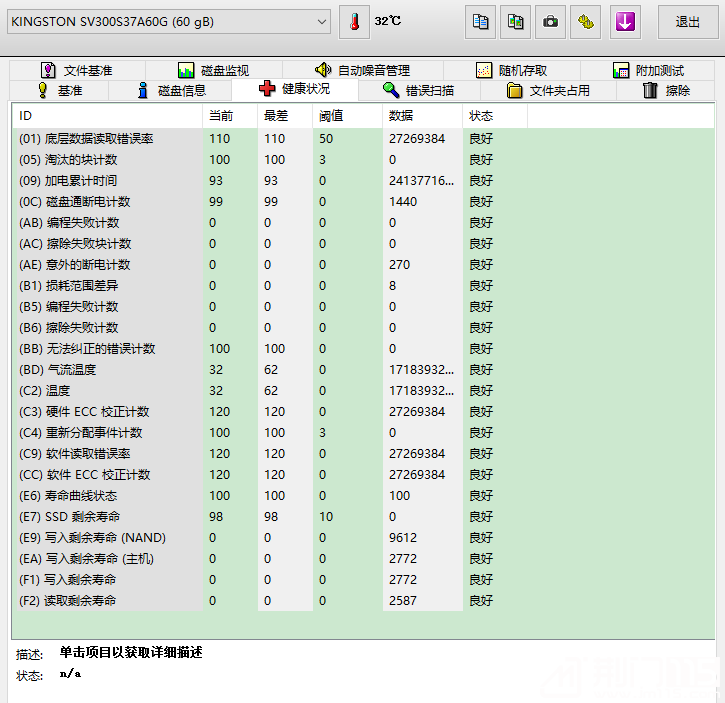Select the (C2) 温度 row

pyautogui.click(x=363, y=391)
